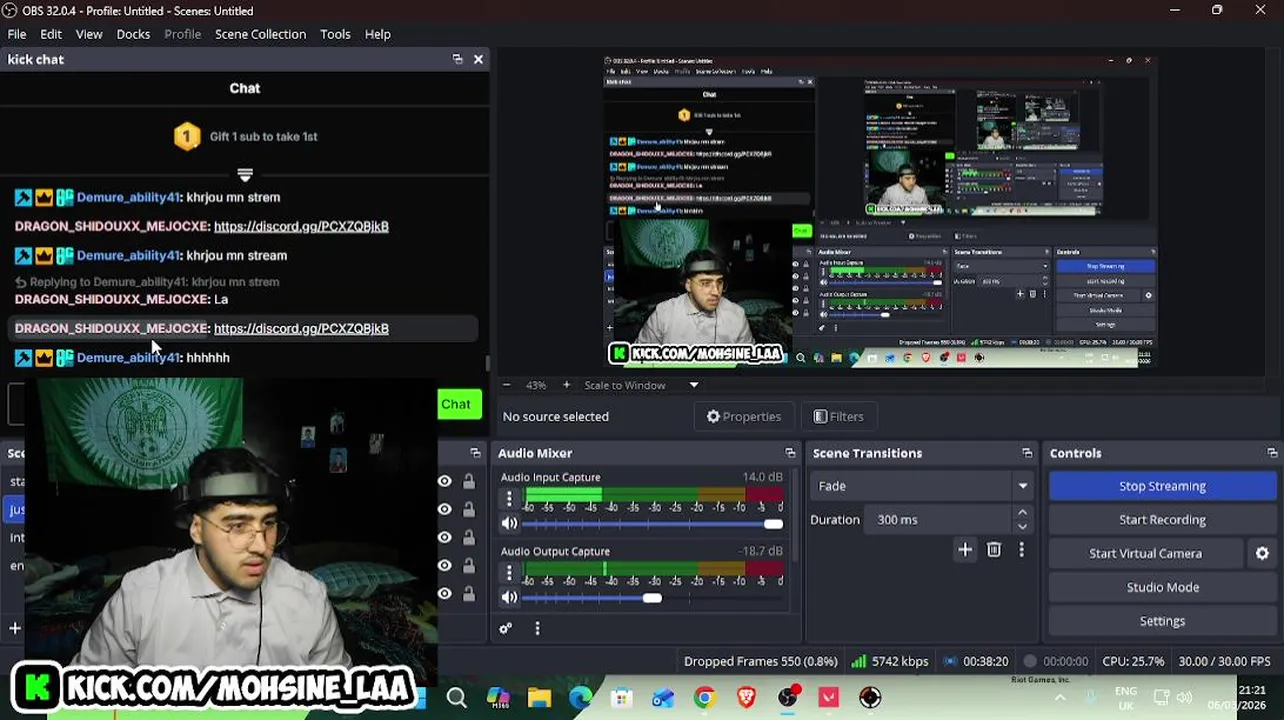The image size is (1284, 720).
Task: Toggle visibility of the third source row
Action: pos(444,537)
